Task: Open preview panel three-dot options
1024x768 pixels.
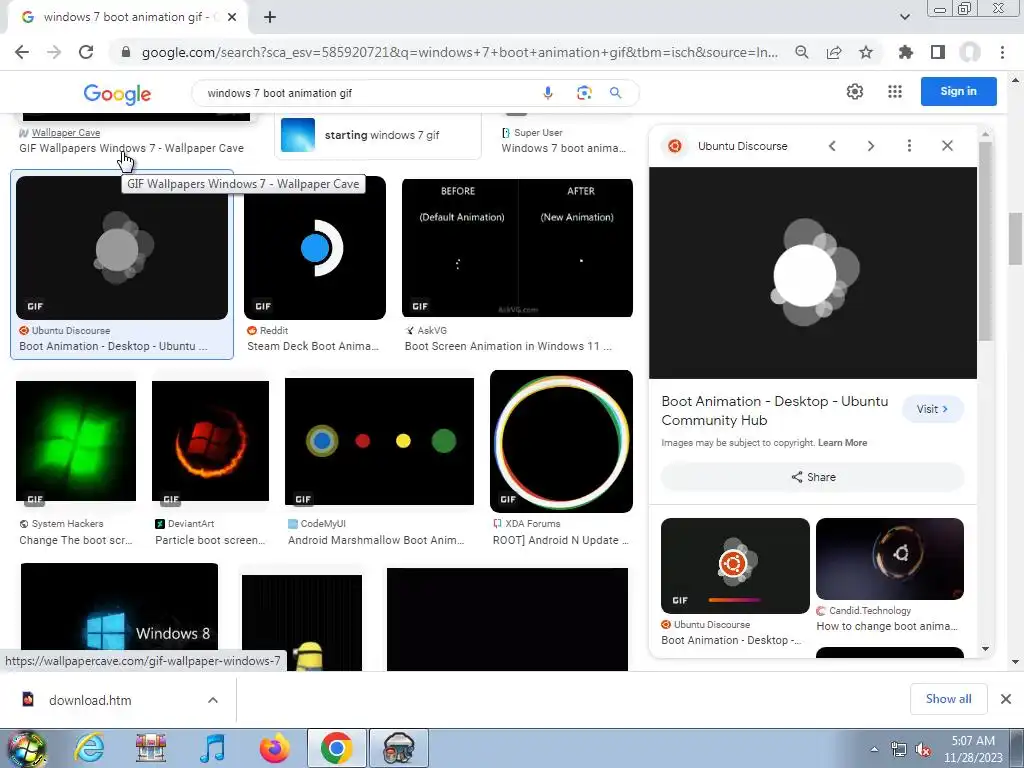Action: click(x=909, y=146)
